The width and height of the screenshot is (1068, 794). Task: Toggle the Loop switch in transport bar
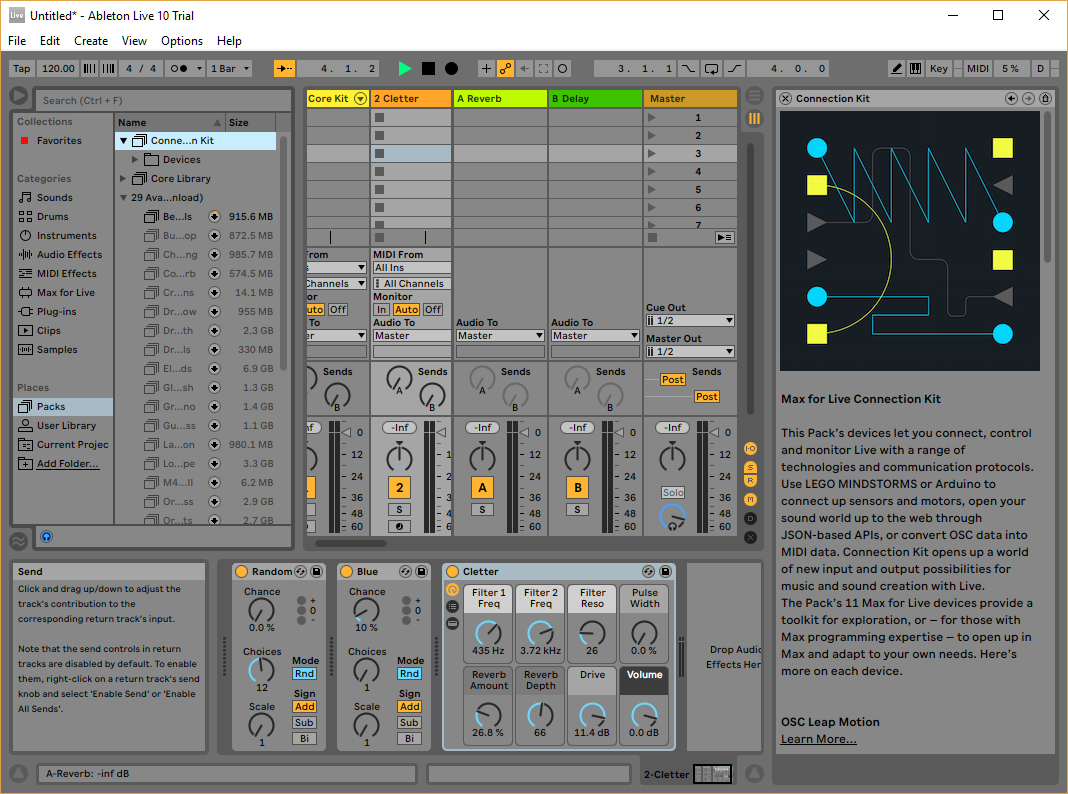(711, 68)
